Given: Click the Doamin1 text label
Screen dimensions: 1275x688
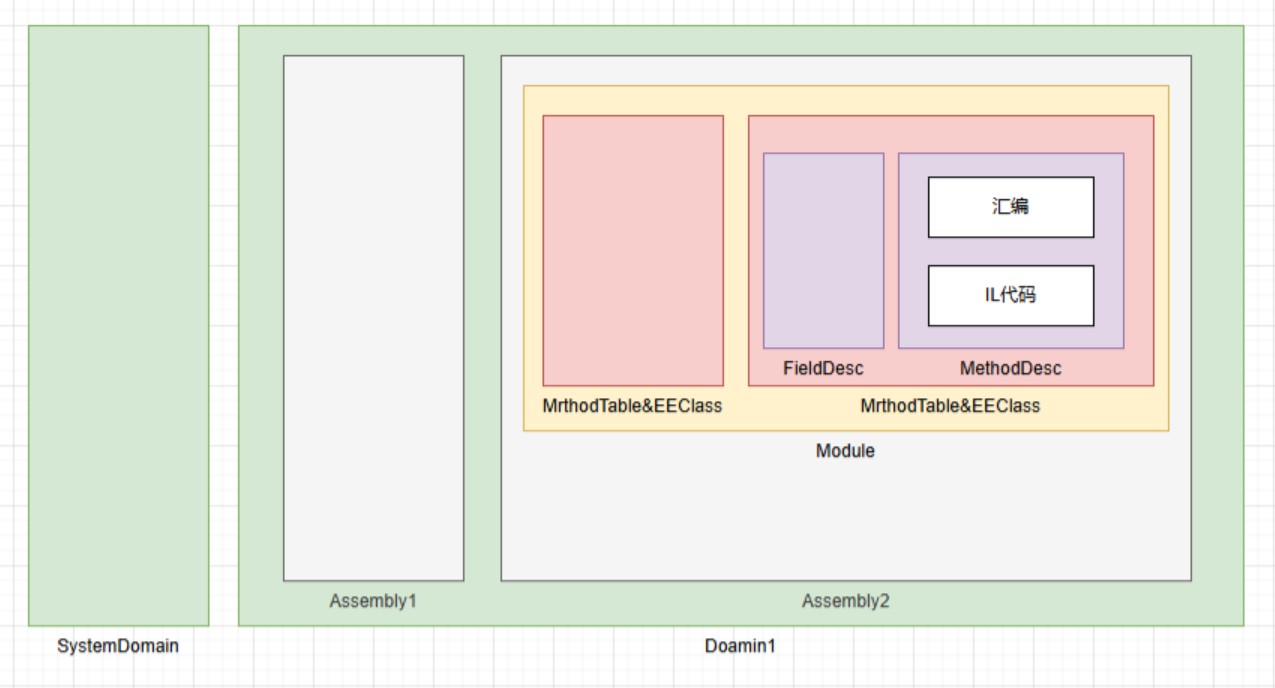Looking at the screenshot, I should point(740,646).
